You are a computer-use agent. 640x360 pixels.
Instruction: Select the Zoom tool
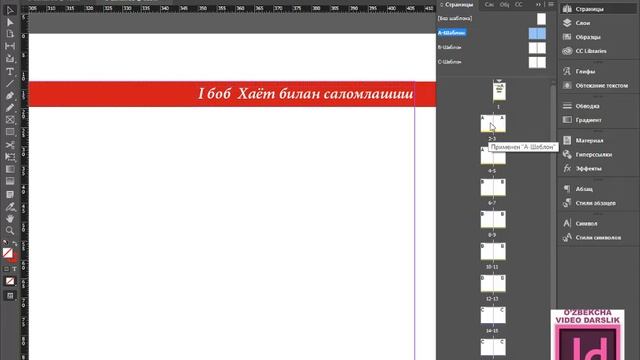coord(10,231)
